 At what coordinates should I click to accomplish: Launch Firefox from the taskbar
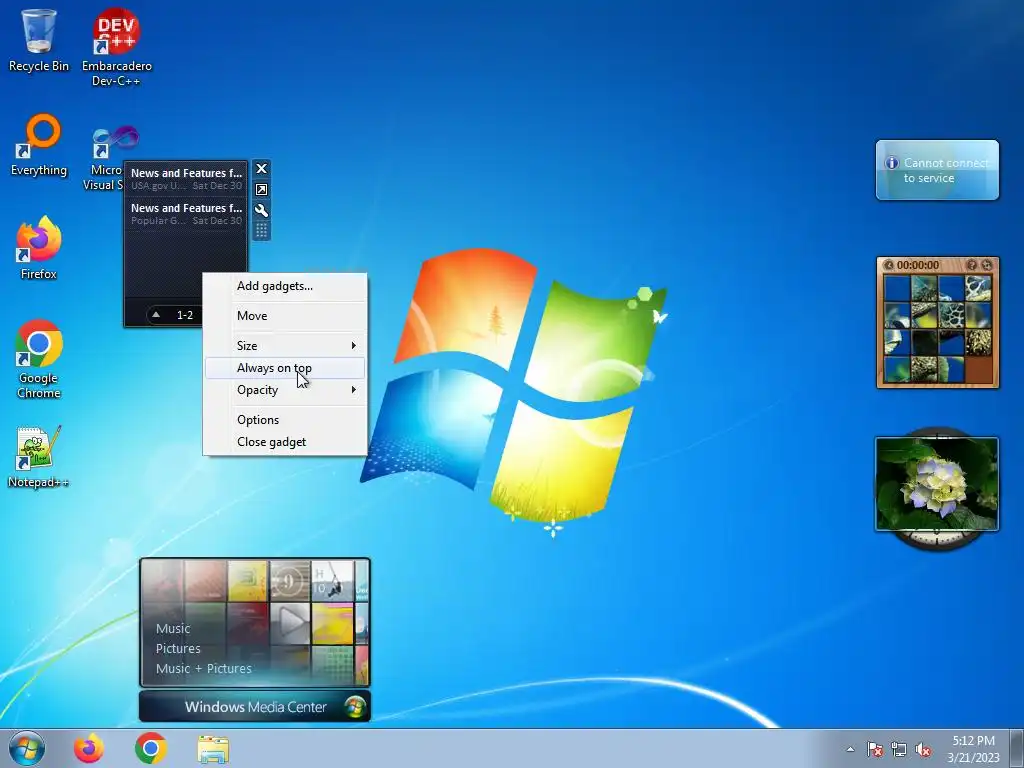pos(89,748)
